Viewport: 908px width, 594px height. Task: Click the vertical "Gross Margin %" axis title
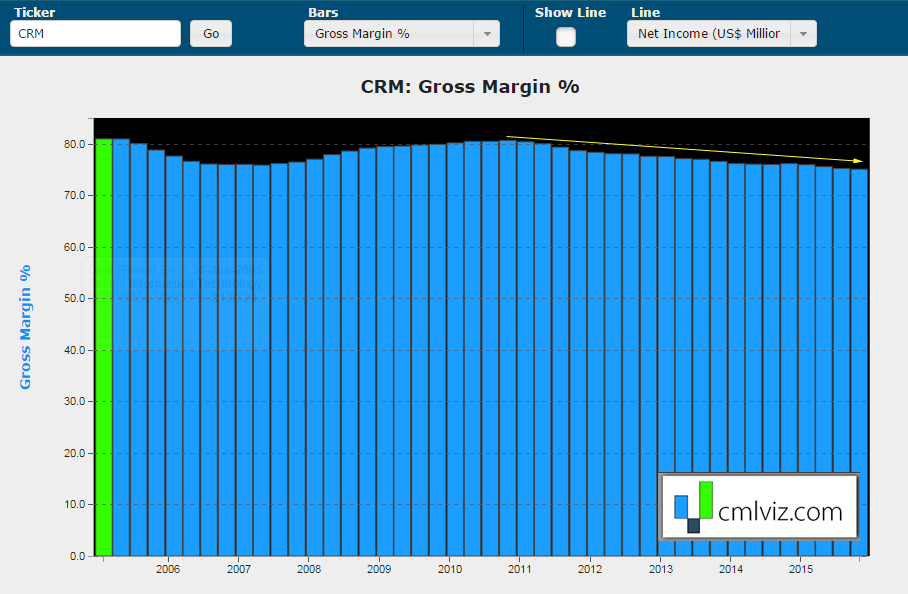[25, 327]
